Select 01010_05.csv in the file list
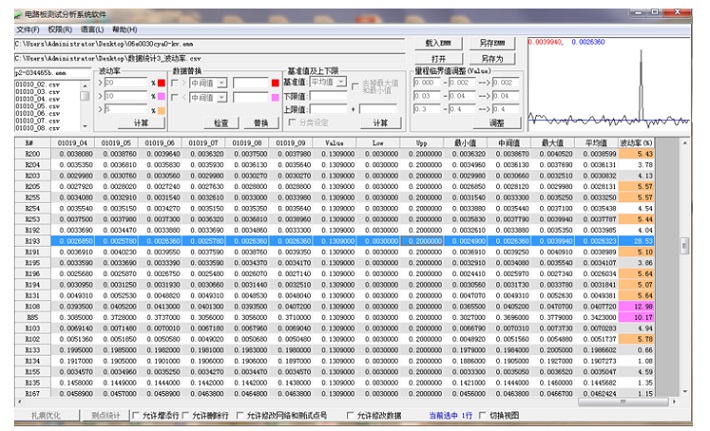The image size is (710, 431). click(38, 106)
